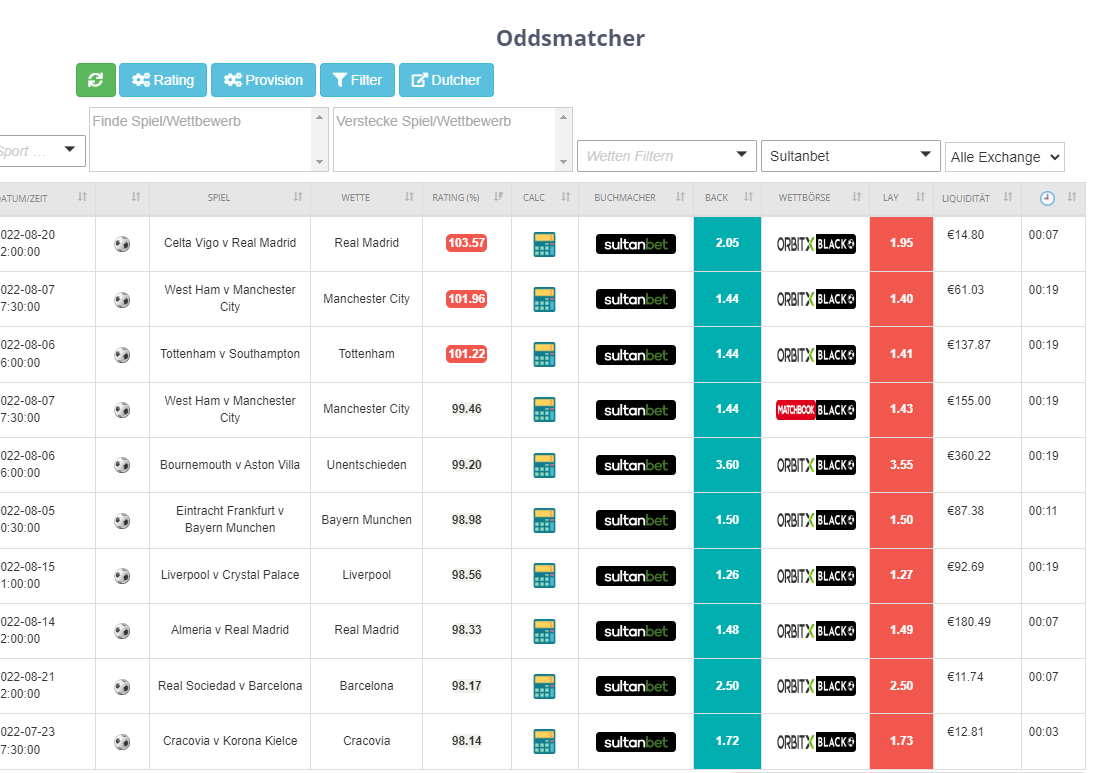Click the green refresh icon button
Screen dimensions: 1116x773
(95, 80)
